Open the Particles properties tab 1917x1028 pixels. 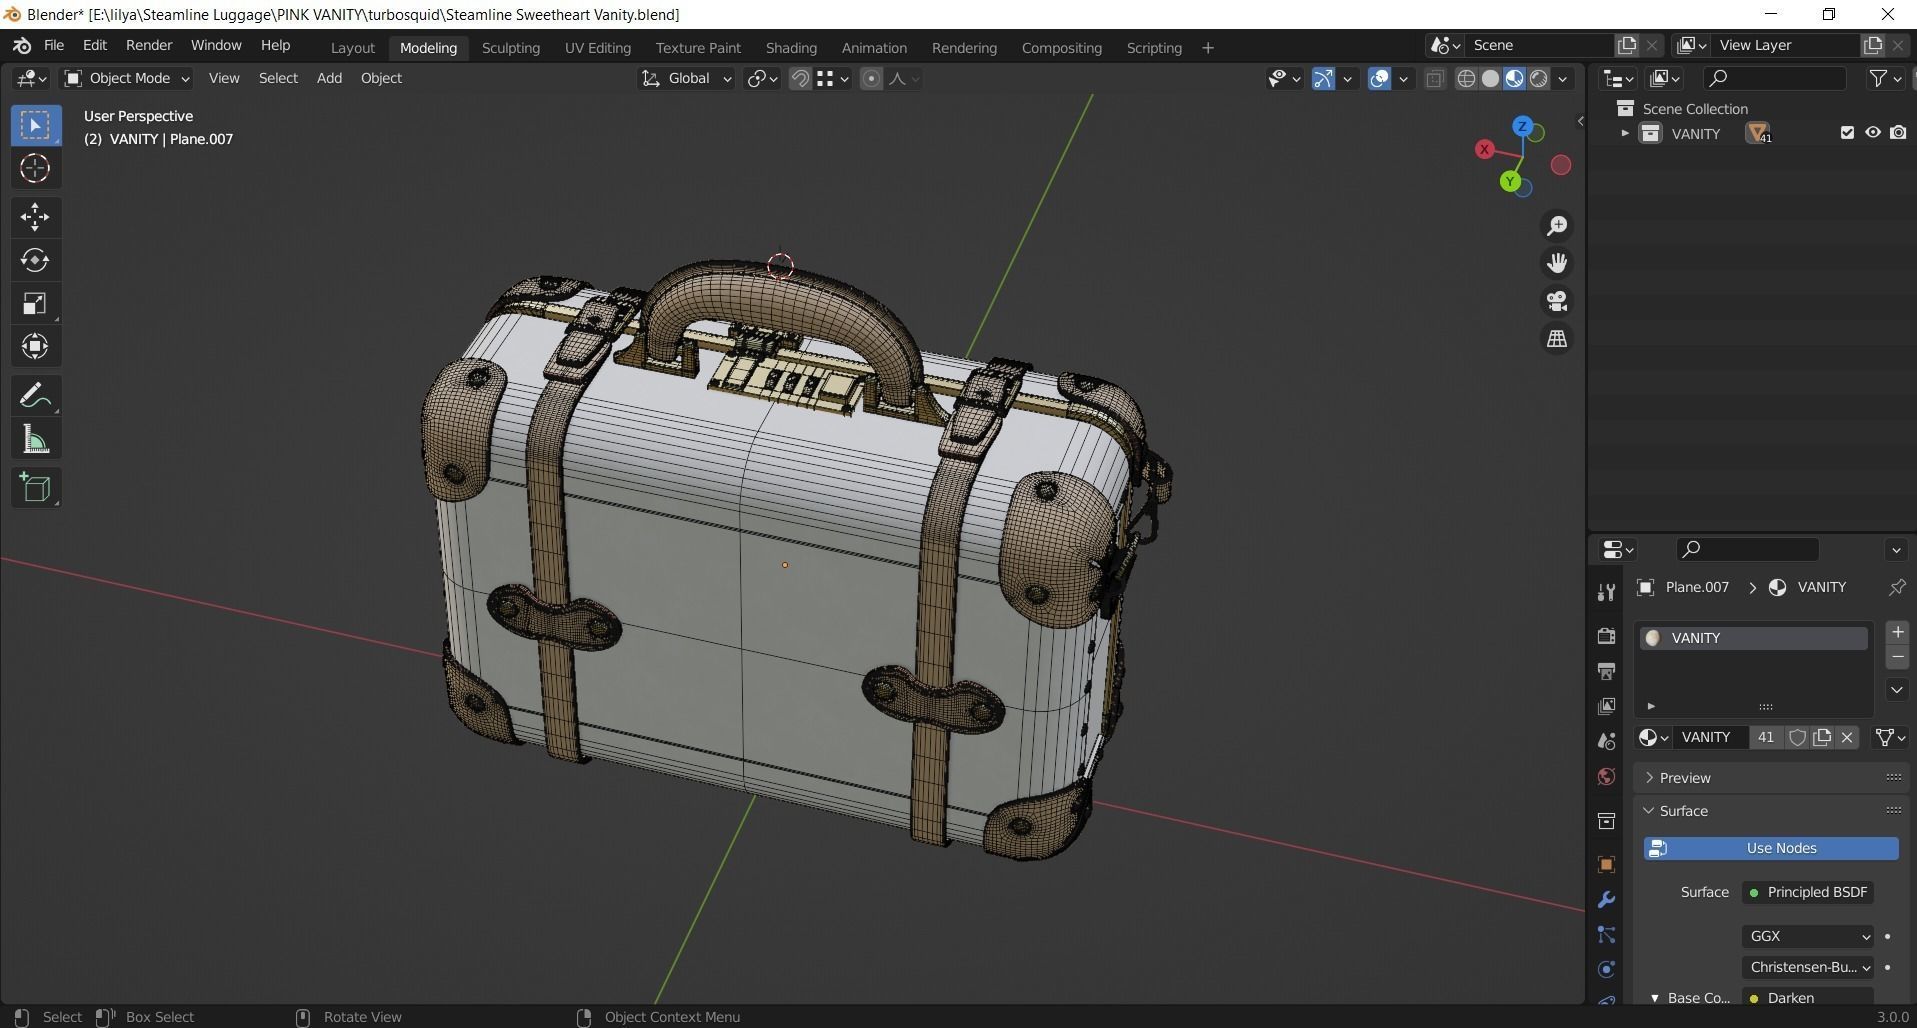point(1606,935)
